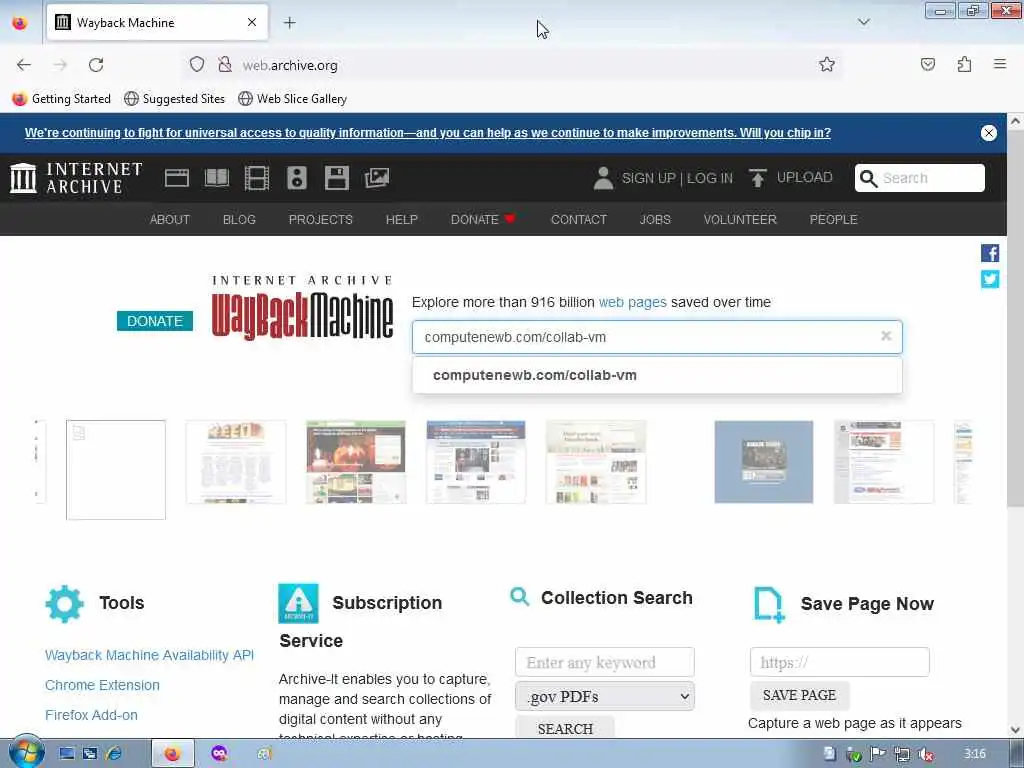Open the Video film strip icon
This screenshot has width=1024, height=768.
pyautogui.click(x=257, y=178)
